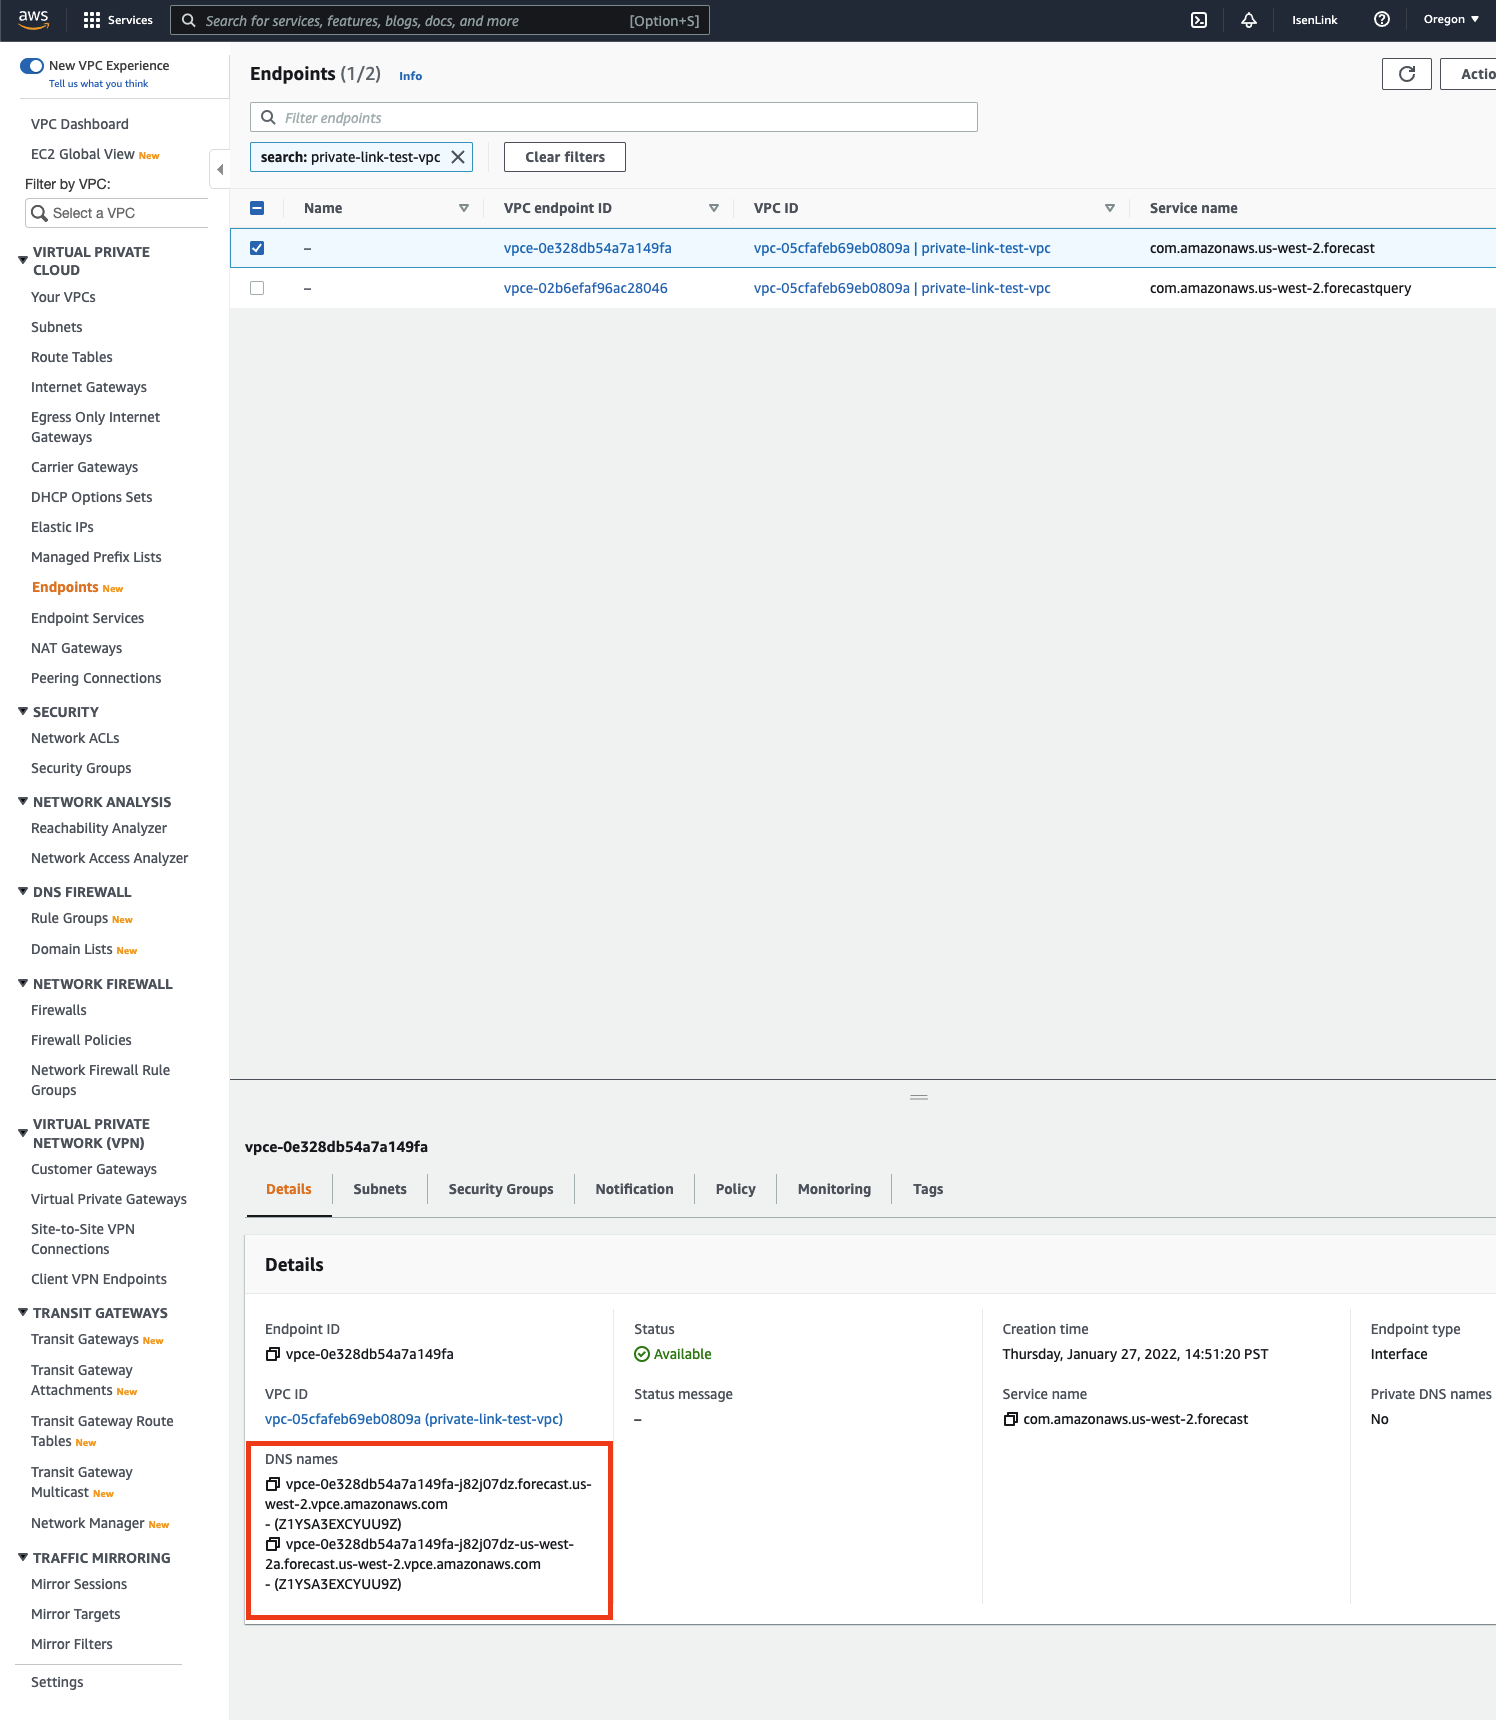Click the Clear filters button
1496x1720 pixels.
coord(565,157)
